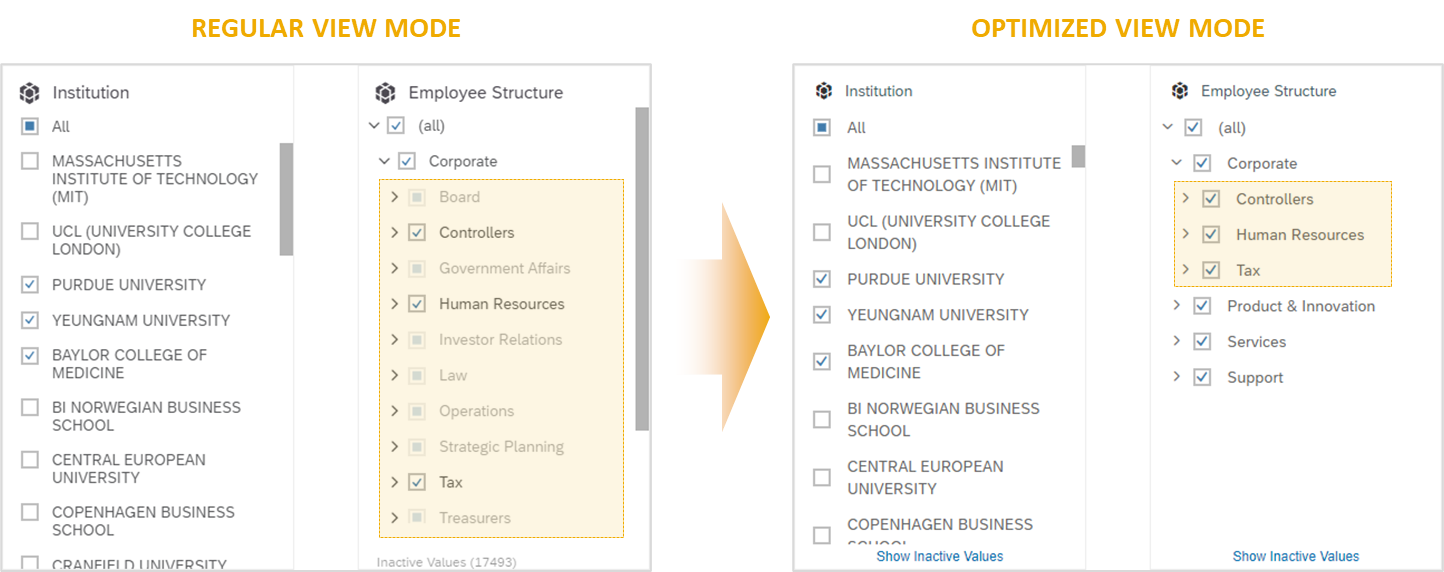Select Support item in Employee Structure
The width and height of the screenshot is (1444, 572).
pyautogui.click(x=1255, y=377)
